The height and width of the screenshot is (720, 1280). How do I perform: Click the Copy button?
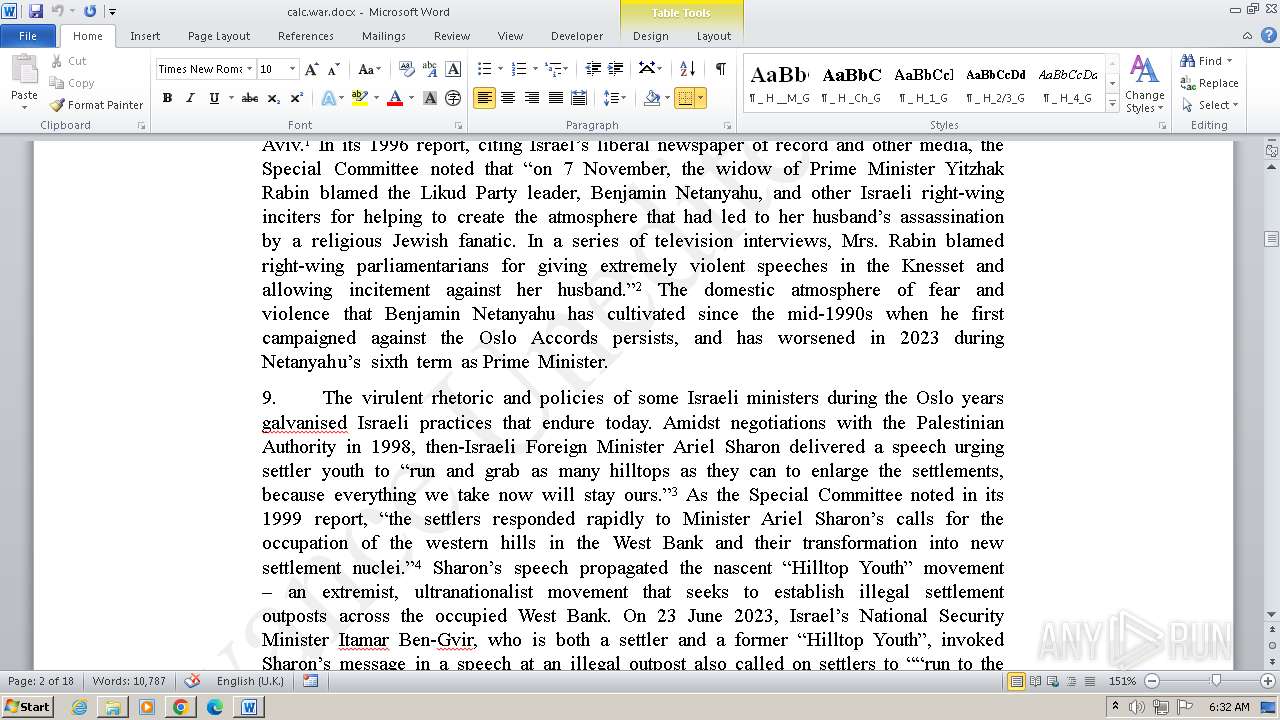72,83
